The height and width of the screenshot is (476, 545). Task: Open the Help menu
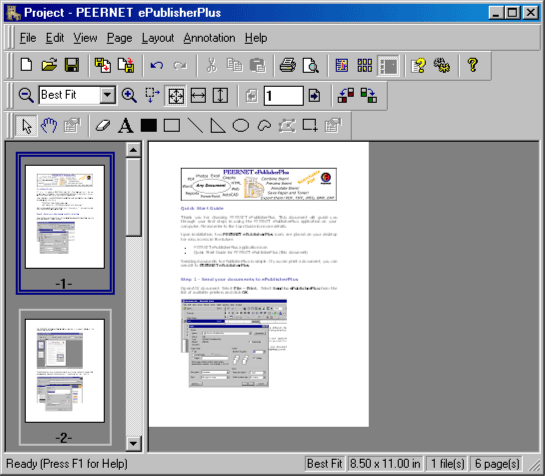tap(256, 38)
